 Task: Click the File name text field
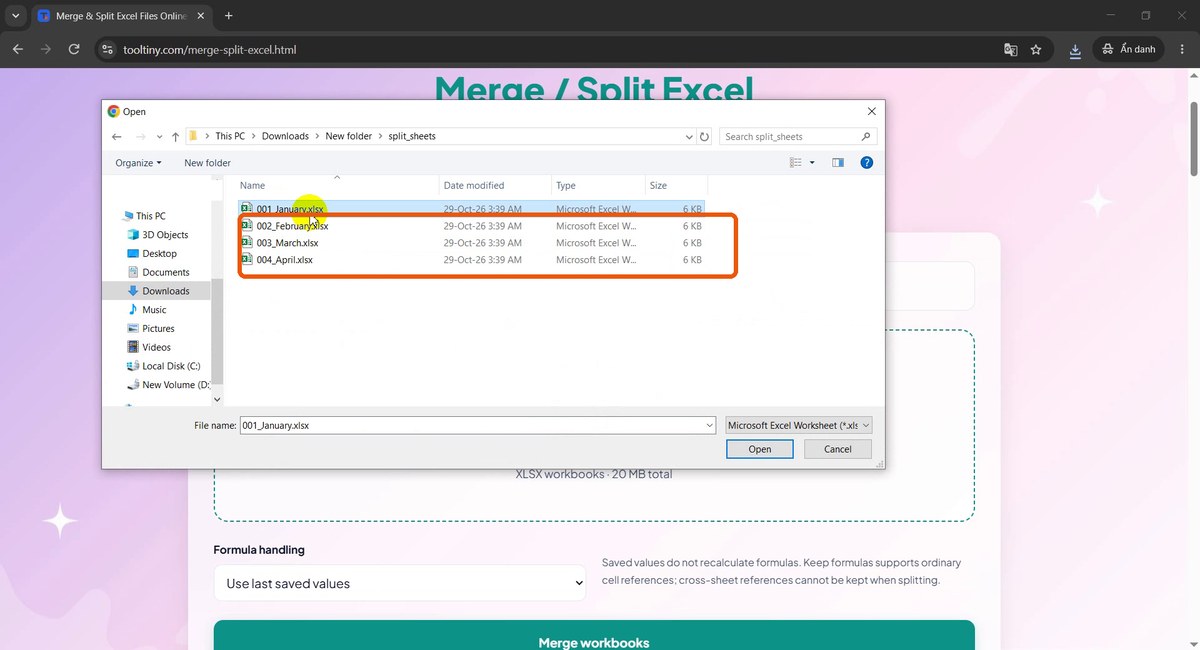pyautogui.click(x=471, y=425)
